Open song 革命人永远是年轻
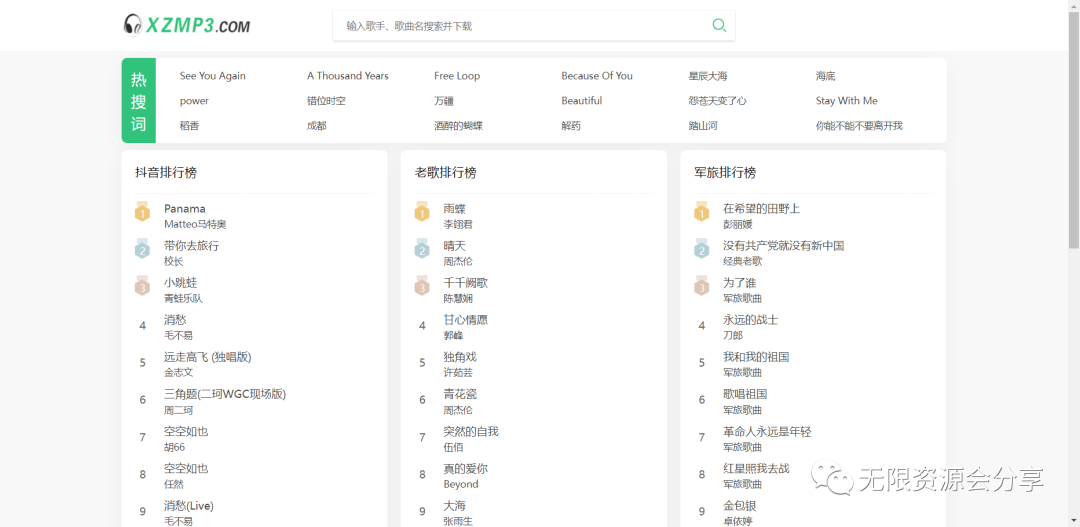1080x527 pixels. pos(767,431)
